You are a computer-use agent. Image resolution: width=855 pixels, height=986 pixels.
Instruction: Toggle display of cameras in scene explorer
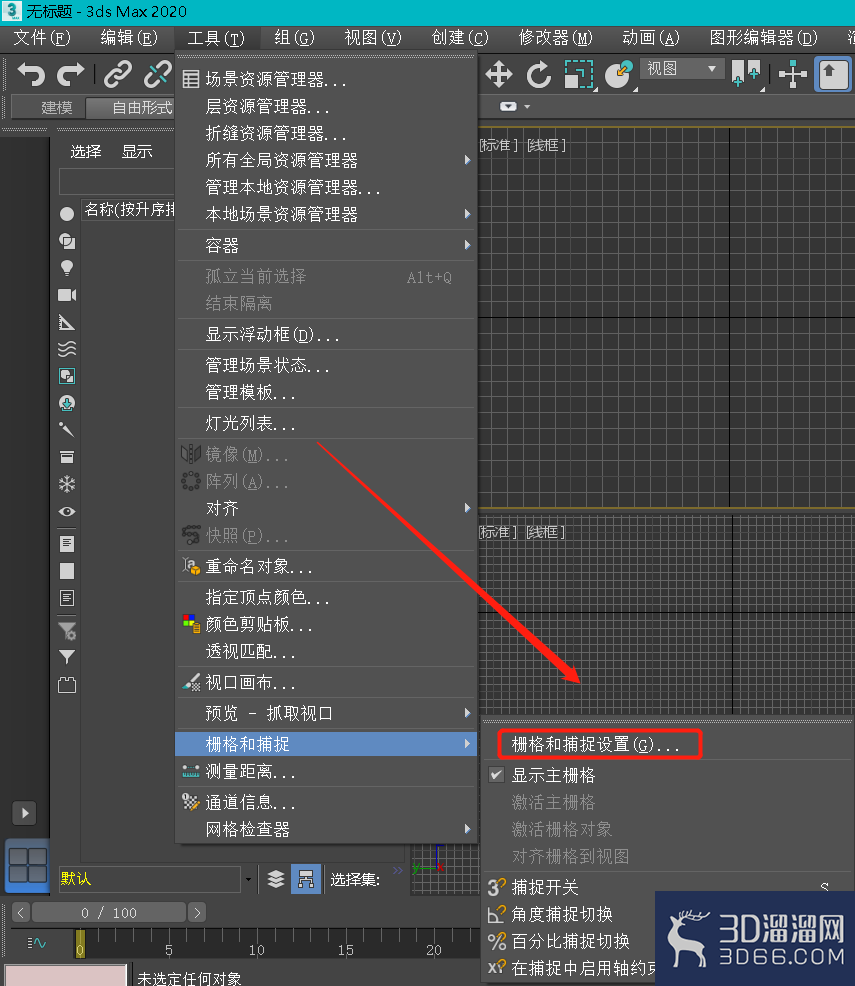(x=67, y=295)
